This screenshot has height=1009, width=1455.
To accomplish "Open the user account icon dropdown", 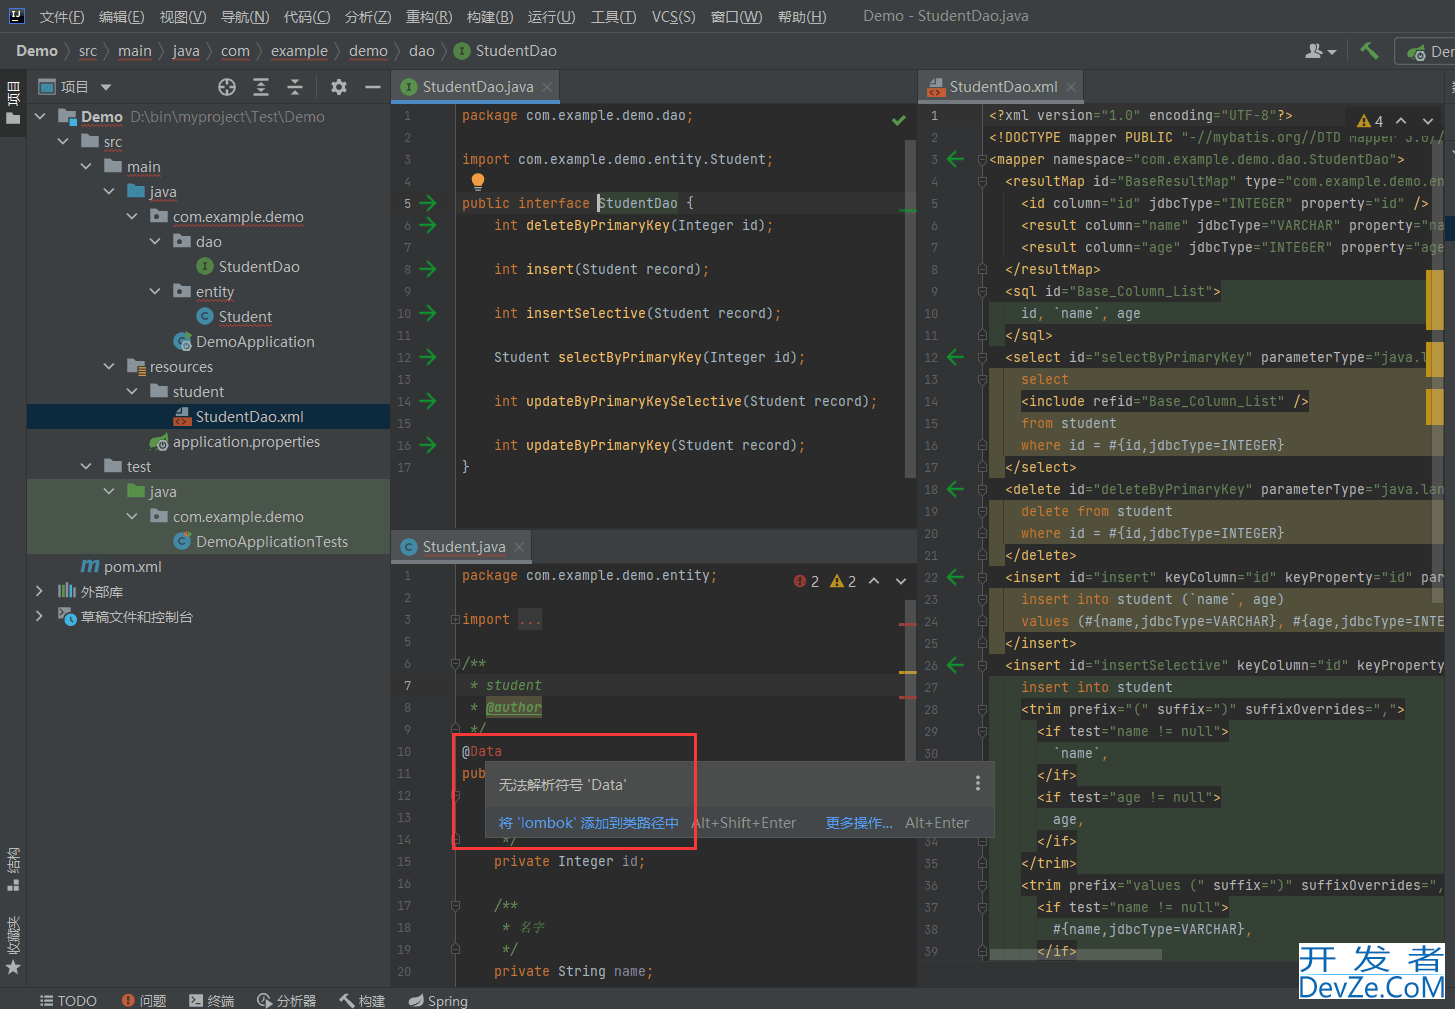I will tap(1320, 51).
